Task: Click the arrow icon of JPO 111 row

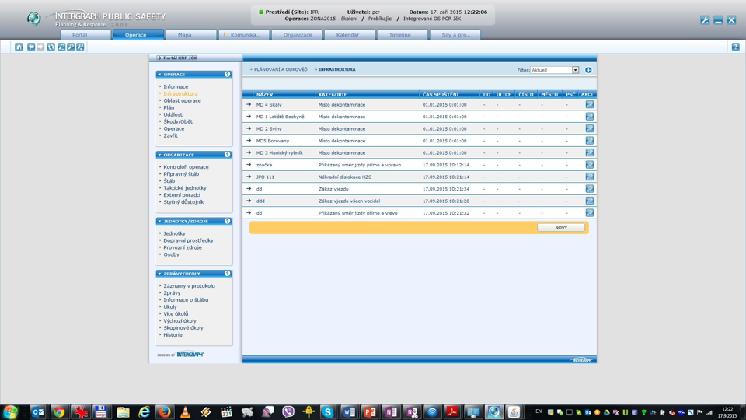Action: click(248, 177)
